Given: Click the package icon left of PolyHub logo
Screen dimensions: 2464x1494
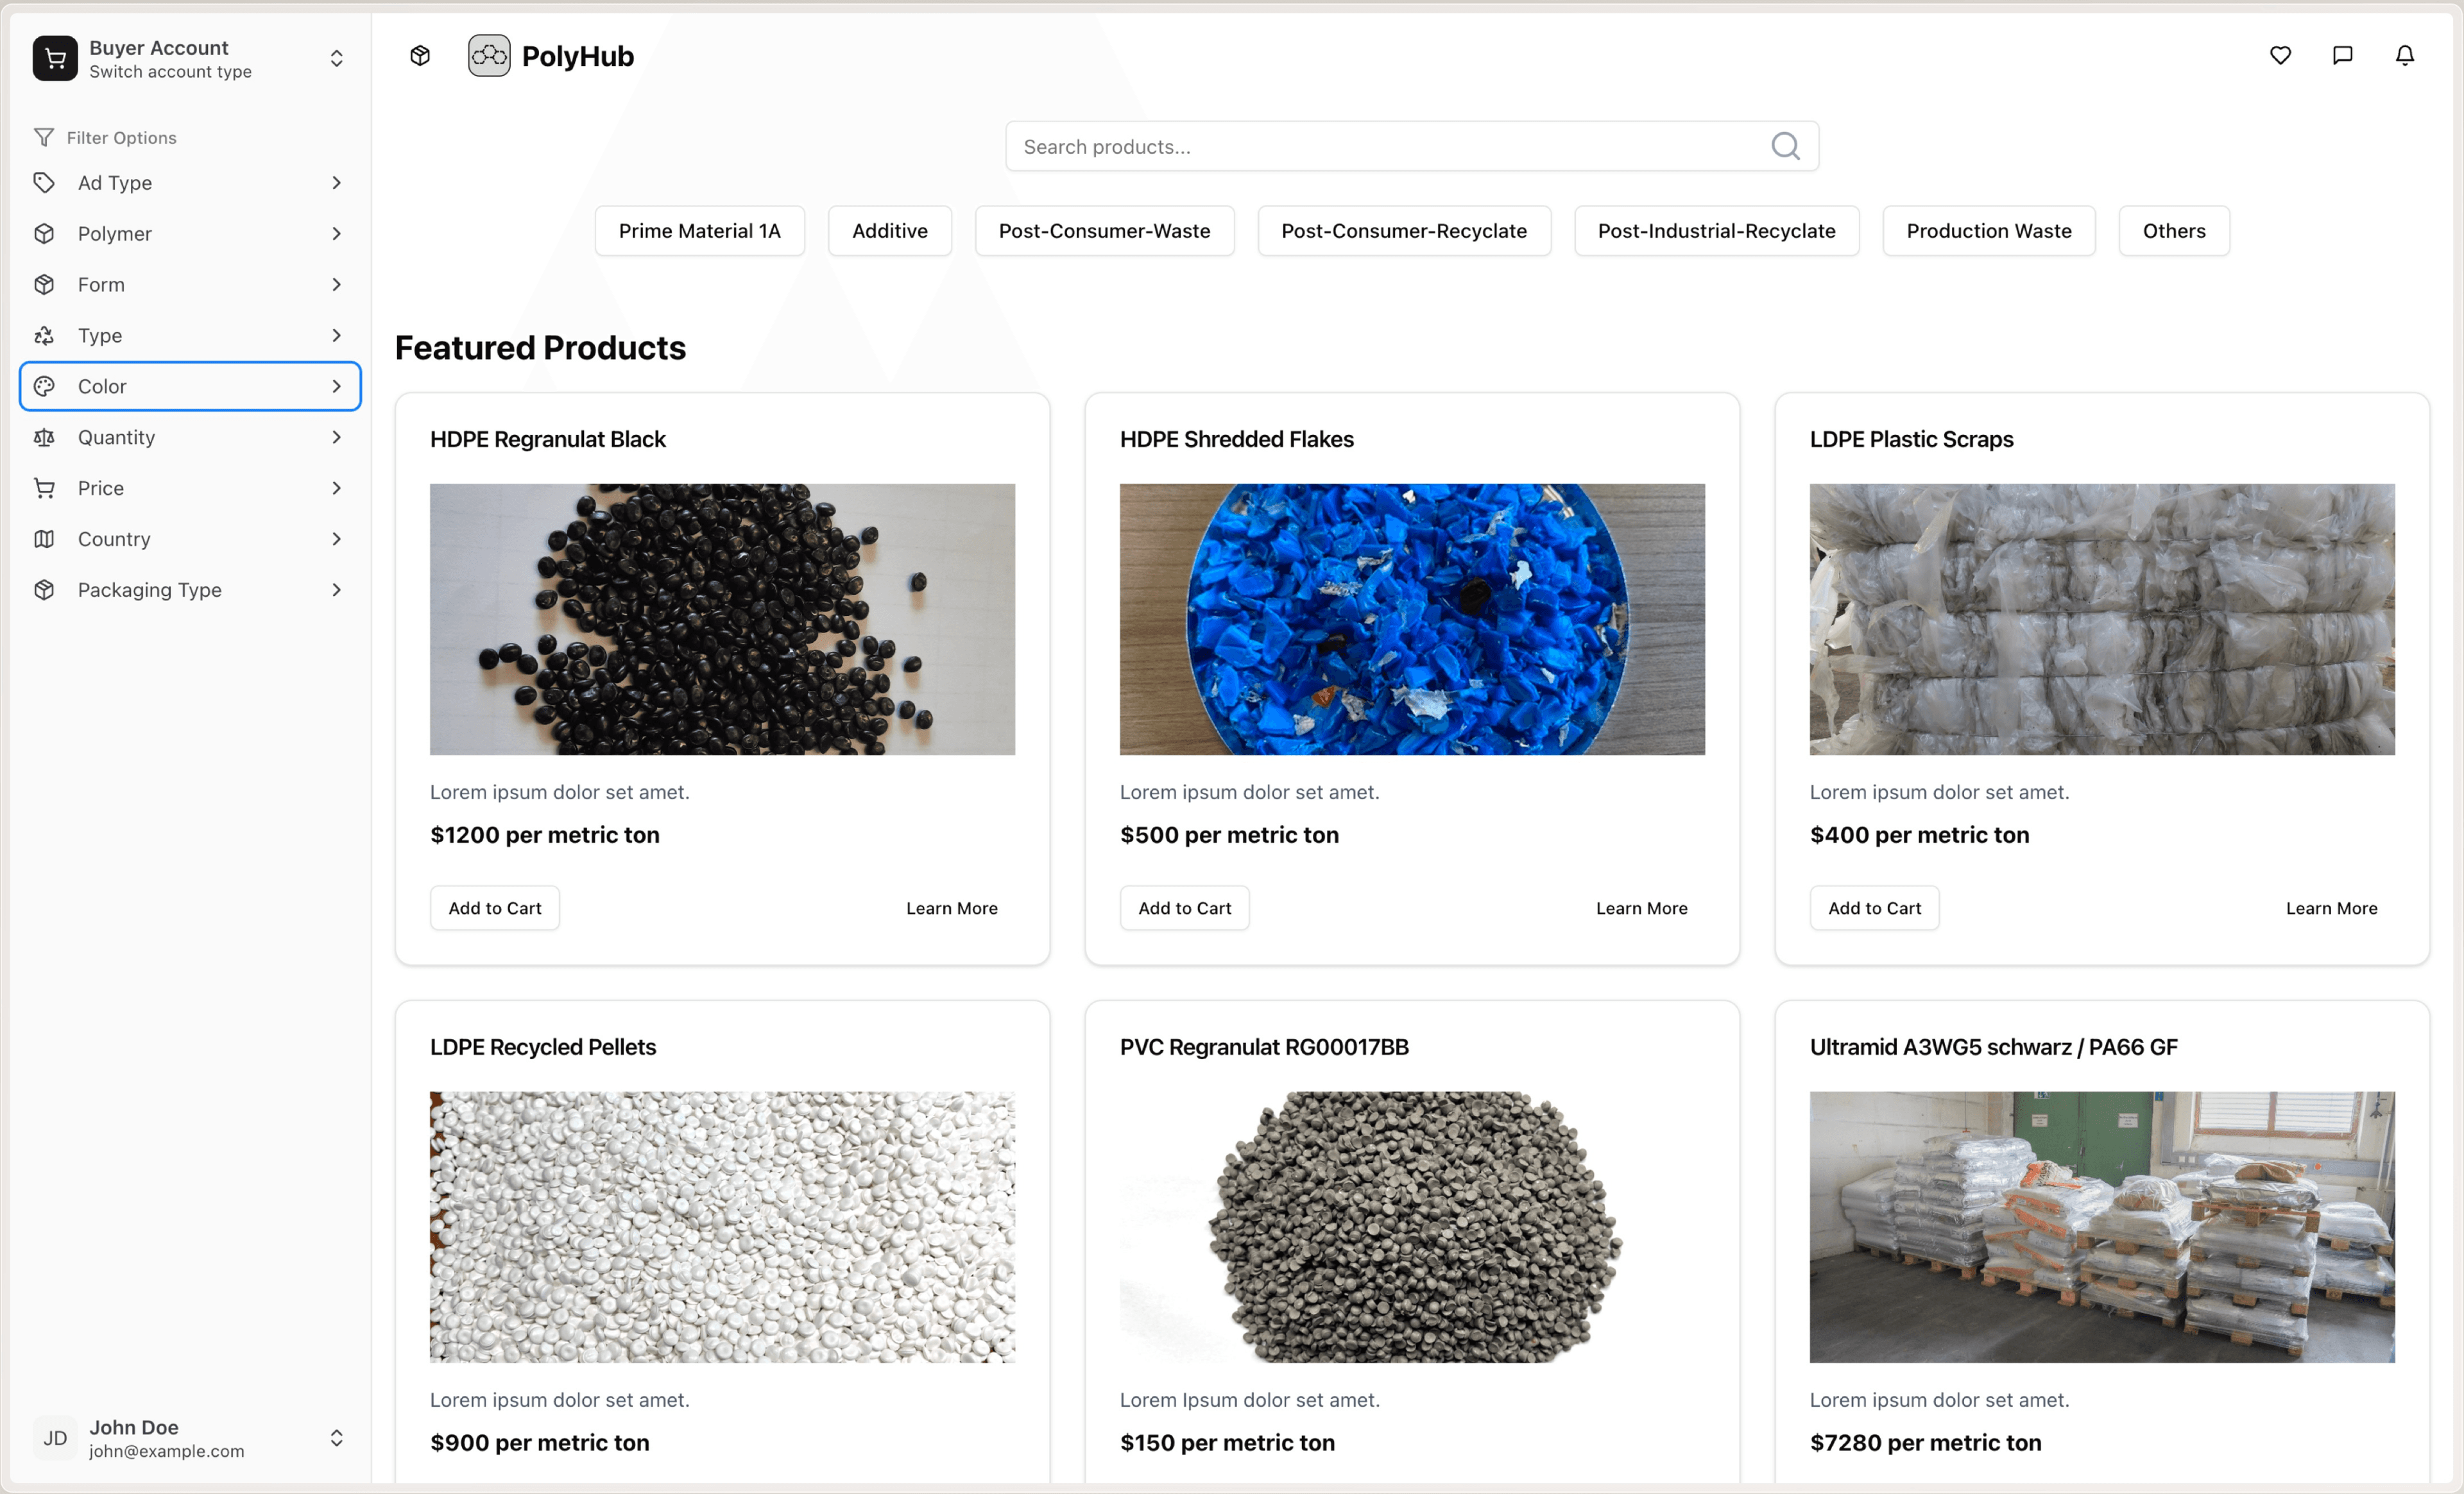Looking at the screenshot, I should 419,55.
